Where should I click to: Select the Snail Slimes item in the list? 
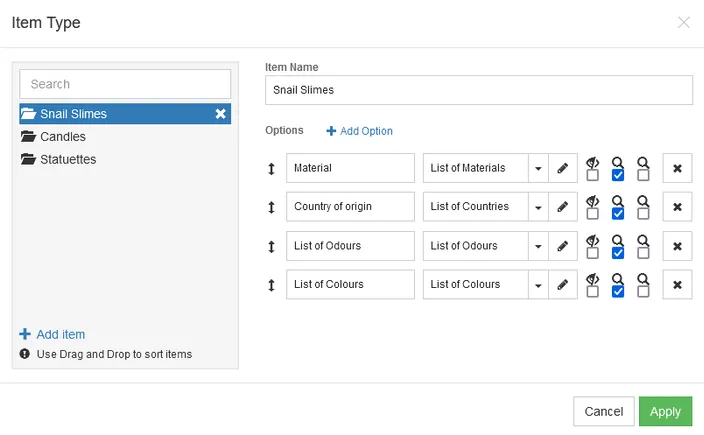pos(125,114)
